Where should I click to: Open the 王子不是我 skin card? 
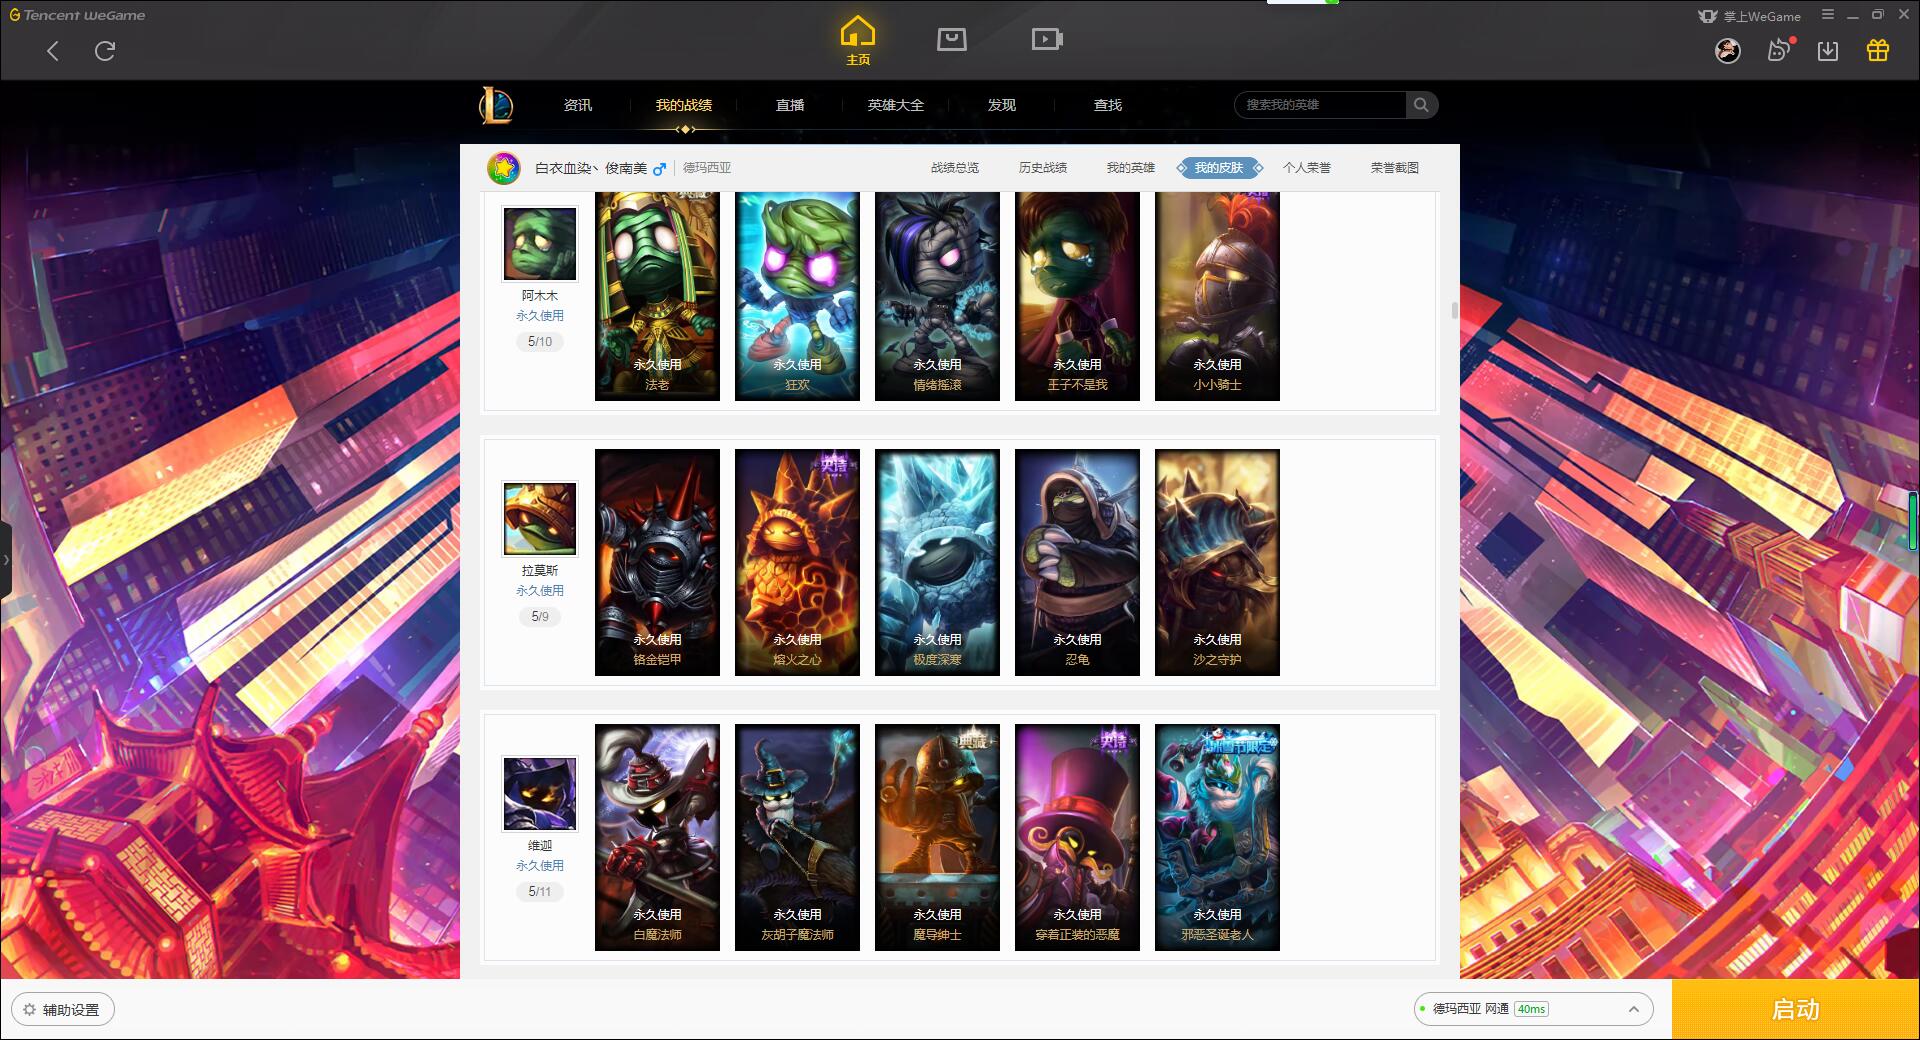click(1077, 296)
